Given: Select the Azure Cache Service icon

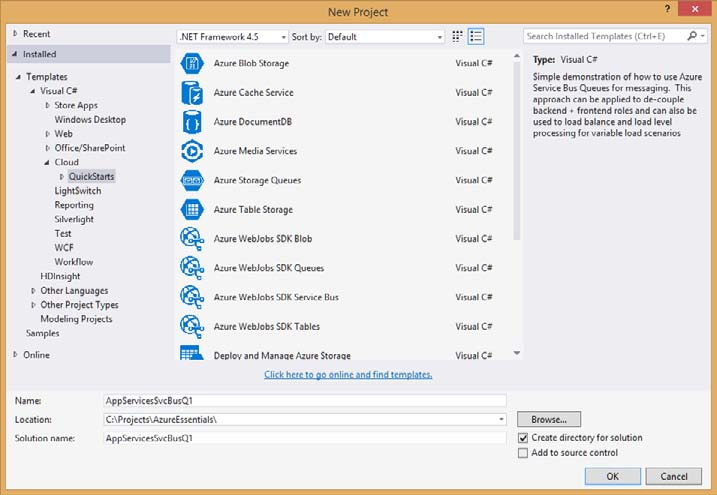Looking at the screenshot, I should [192, 92].
